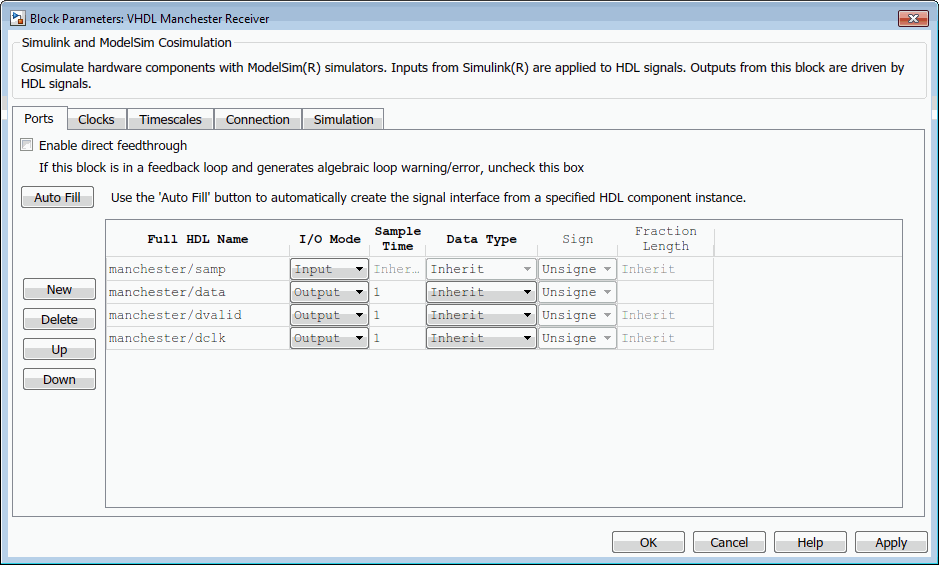Screen dimensions: 939x565
Task: Click the Fraction Length column header
Action: click(x=665, y=238)
